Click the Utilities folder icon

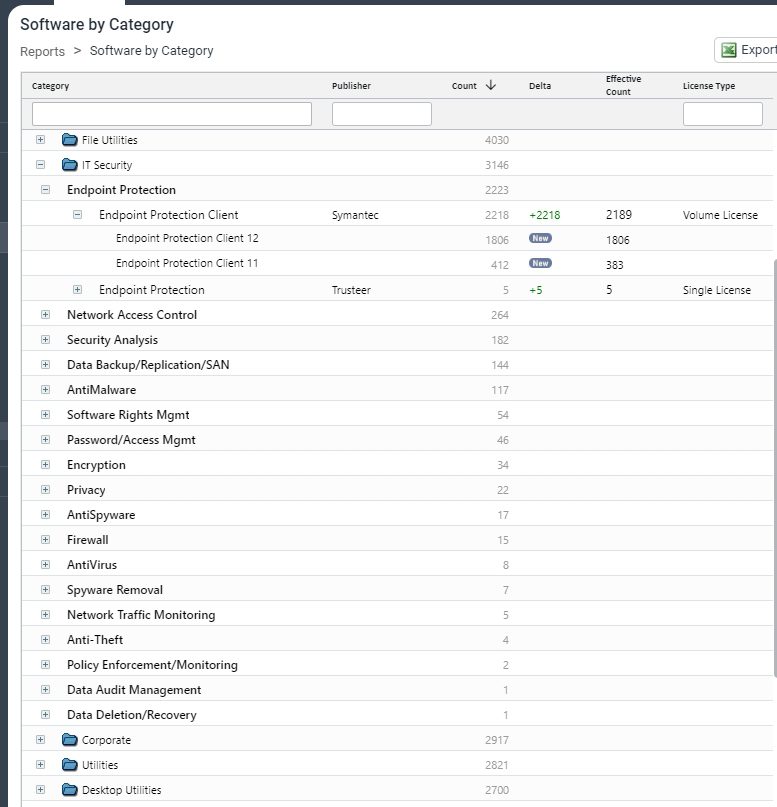(69, 764)
